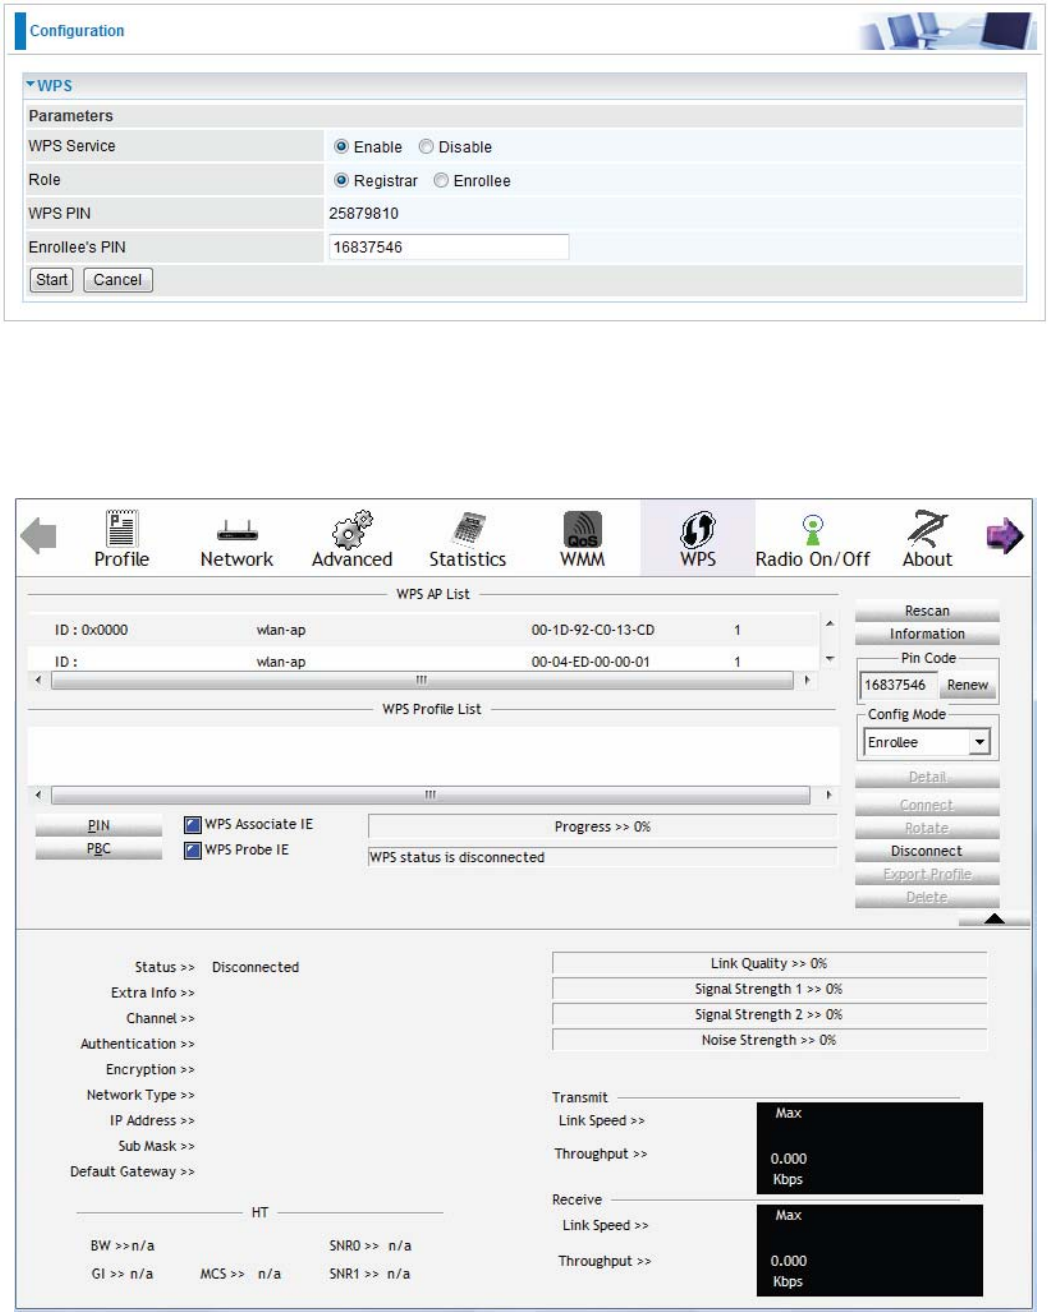Collapse panel with black up triangle
The width and height of the screenshot is (1051, 1312).
[993, 918]
